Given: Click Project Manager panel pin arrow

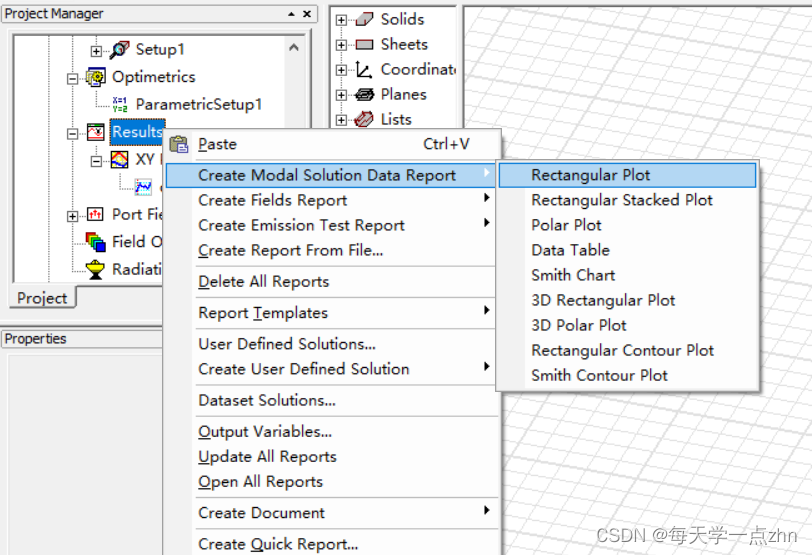Looking at the screenshot, I should pos(292,14).
